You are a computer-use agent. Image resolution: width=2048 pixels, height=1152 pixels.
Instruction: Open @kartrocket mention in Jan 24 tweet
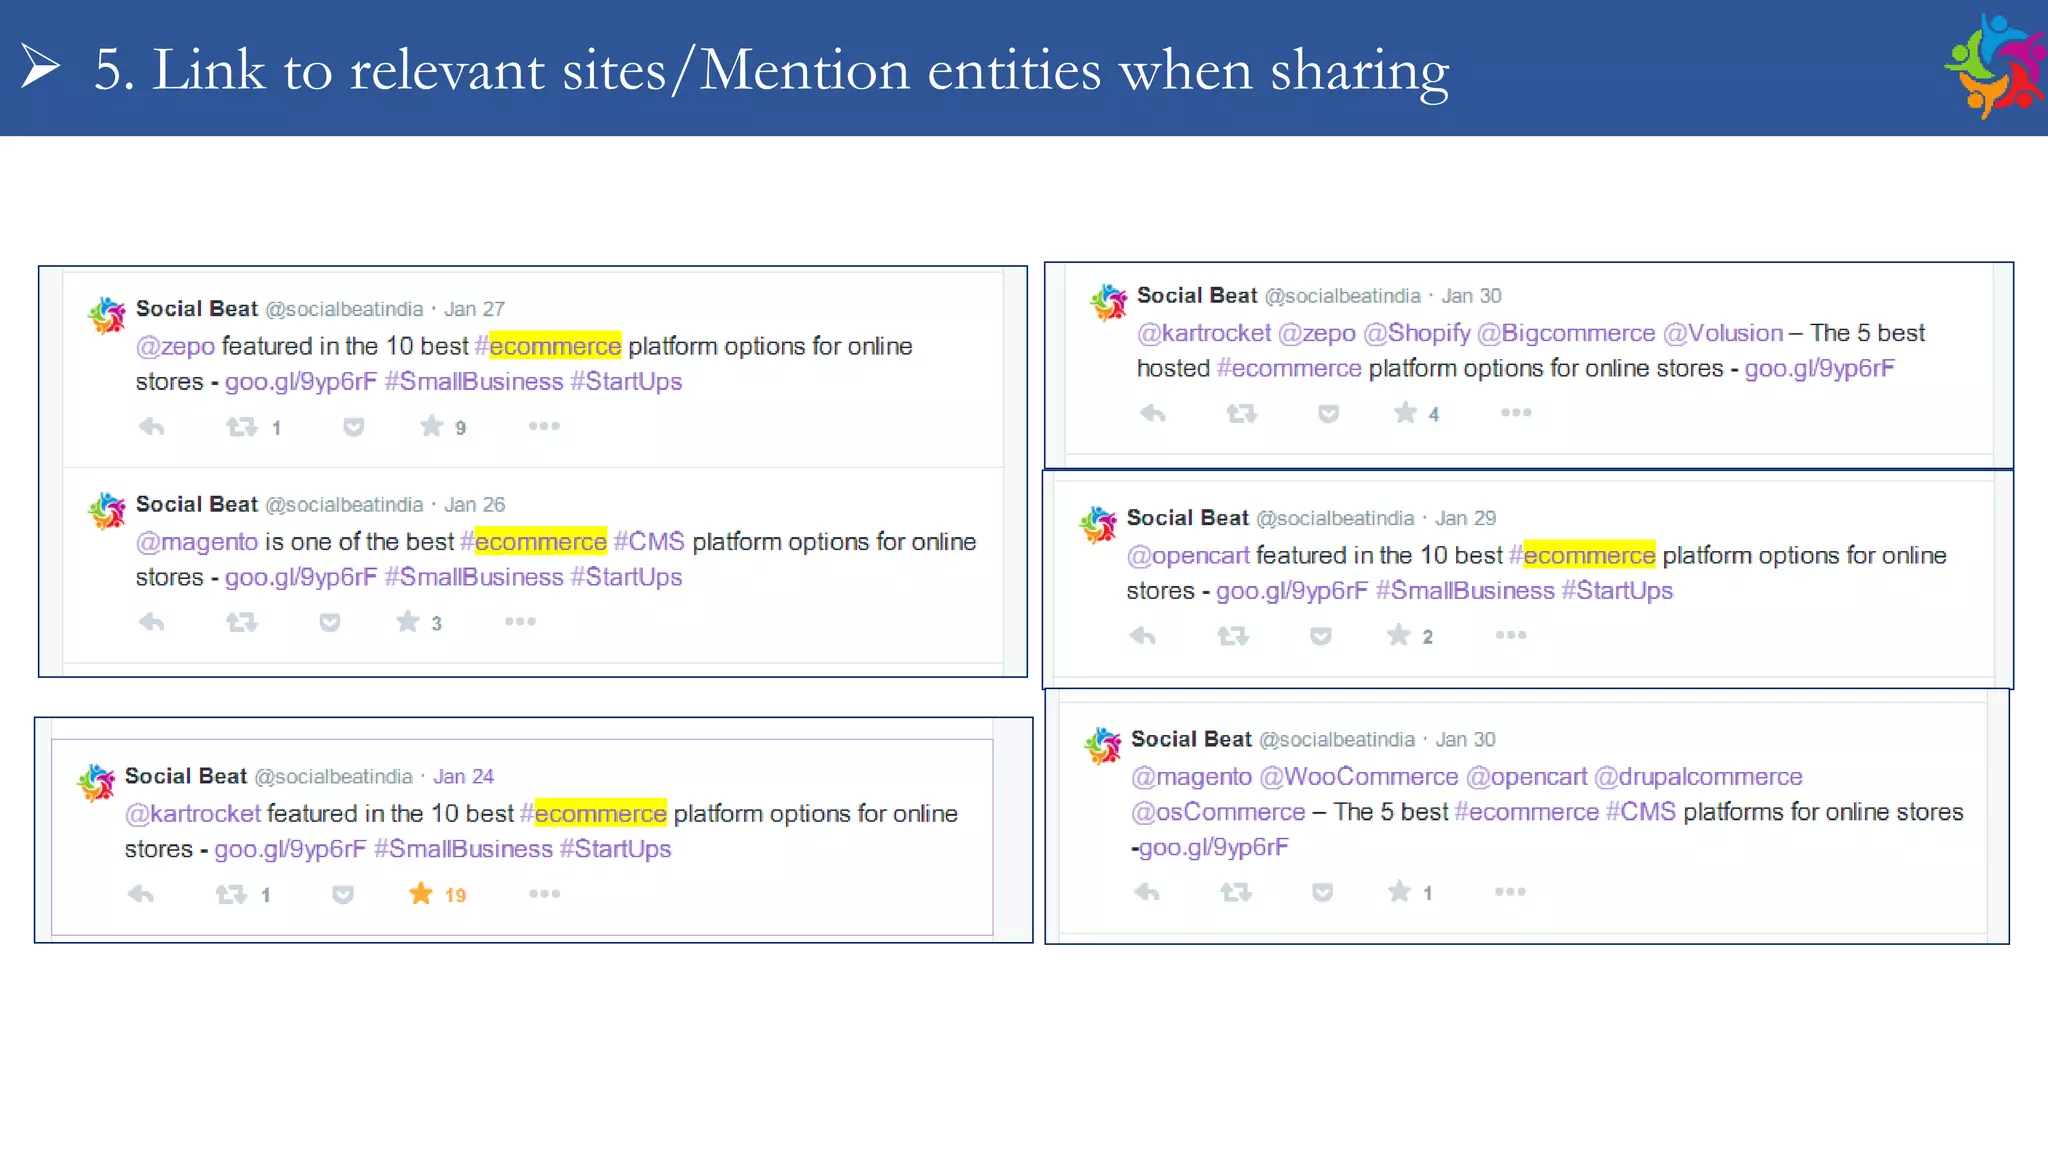193,814
